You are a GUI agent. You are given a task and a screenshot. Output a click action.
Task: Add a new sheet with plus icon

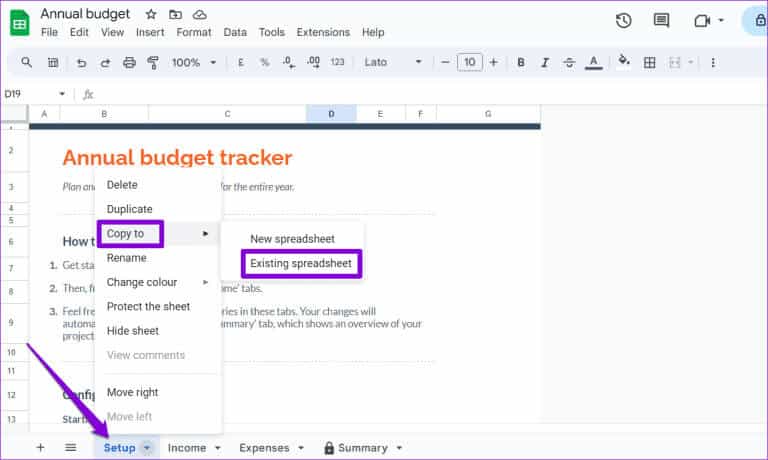40,447
